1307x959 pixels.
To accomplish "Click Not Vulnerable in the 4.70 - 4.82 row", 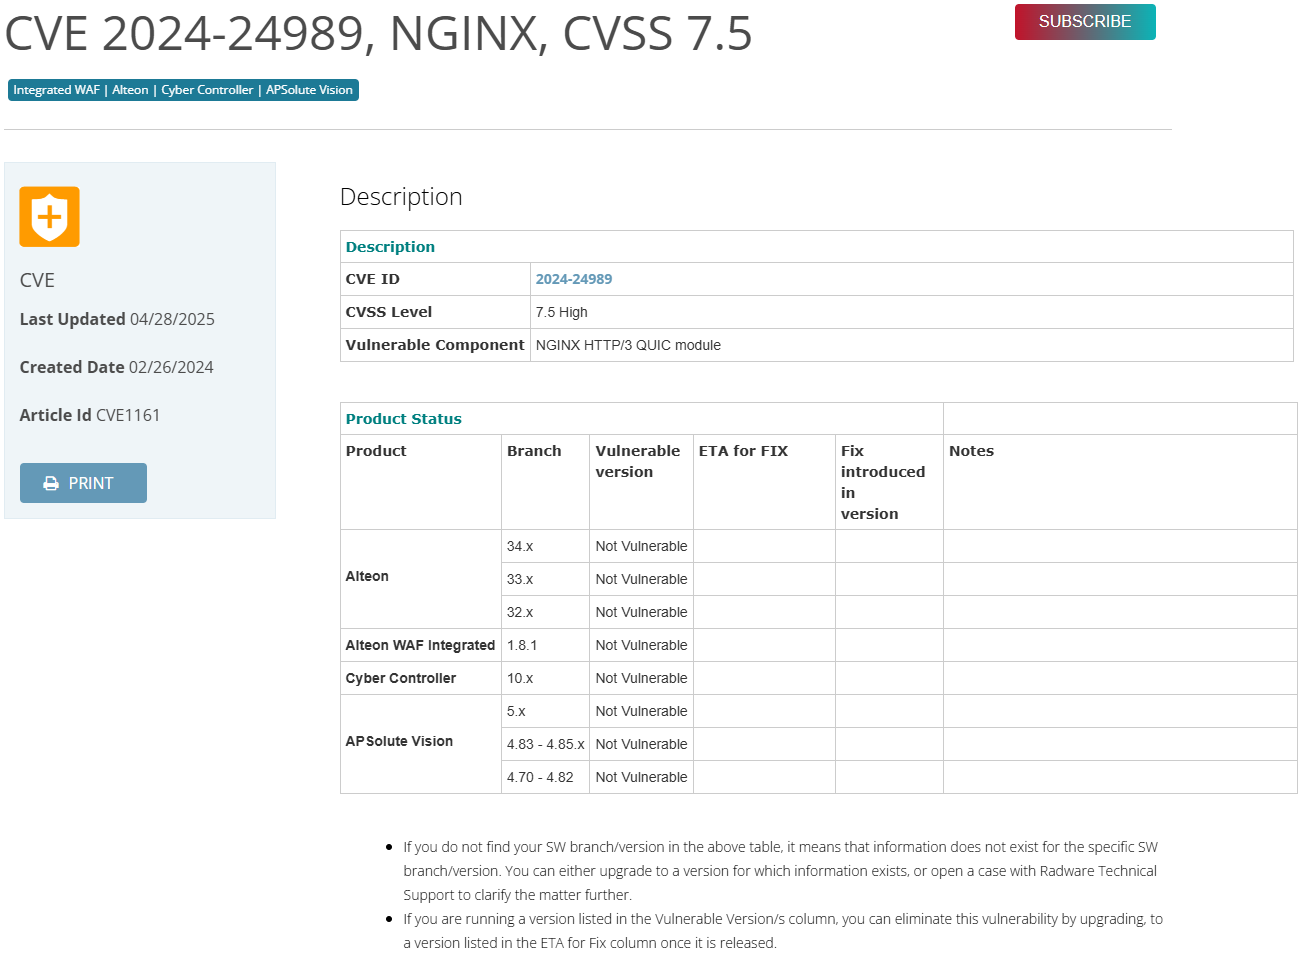I will pos(641,777).
